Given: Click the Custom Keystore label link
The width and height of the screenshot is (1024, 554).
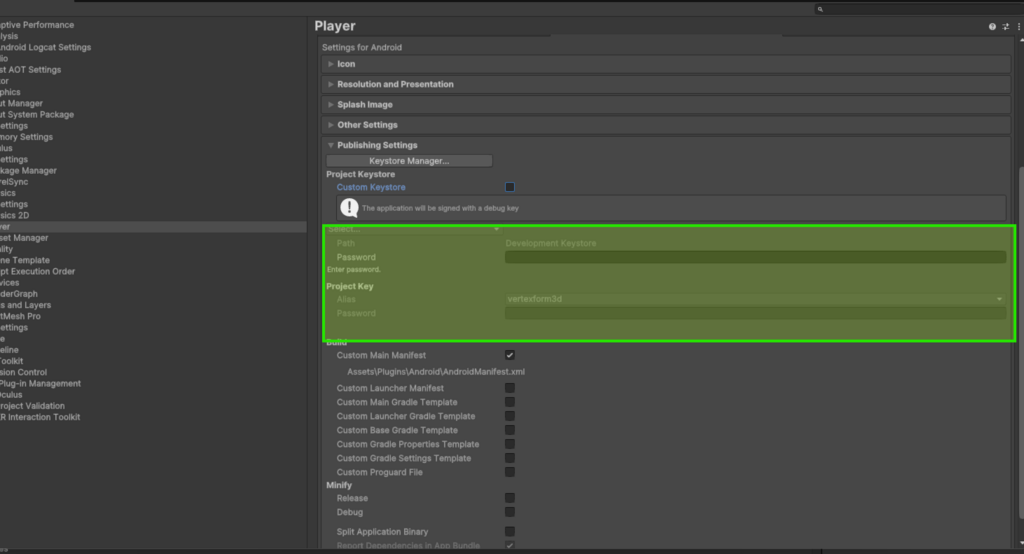Looking at the screenshot, I should tap(371, 188).
